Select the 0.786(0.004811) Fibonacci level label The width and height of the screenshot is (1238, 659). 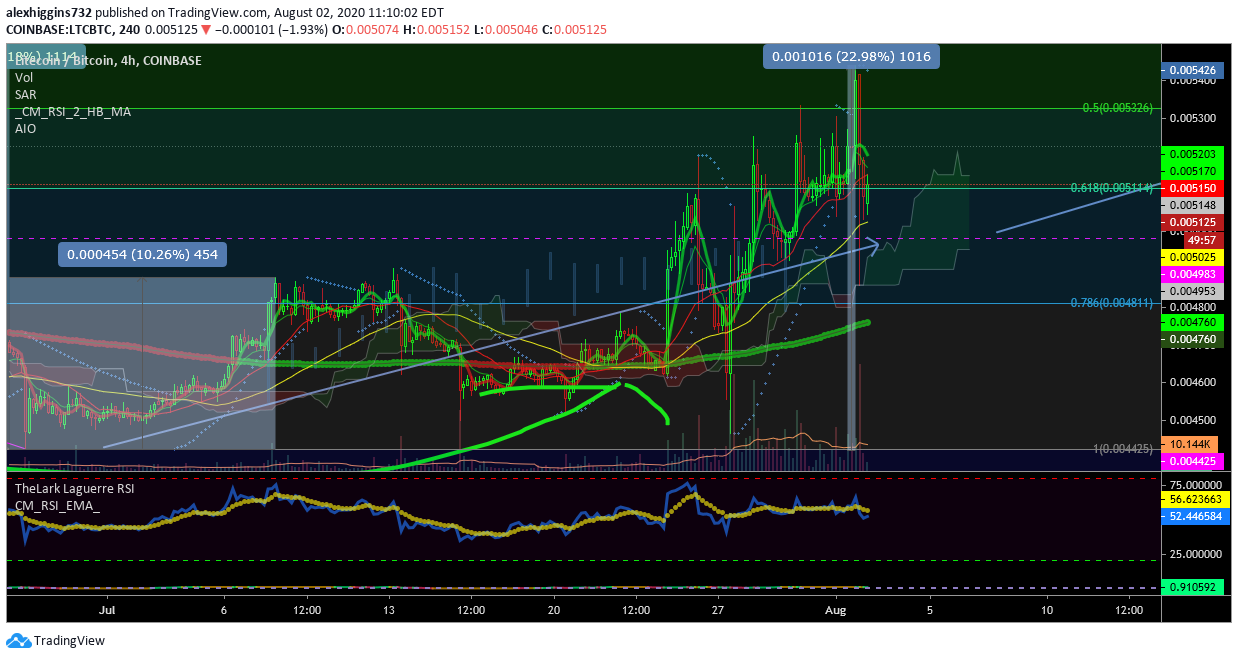point(1111,302)
